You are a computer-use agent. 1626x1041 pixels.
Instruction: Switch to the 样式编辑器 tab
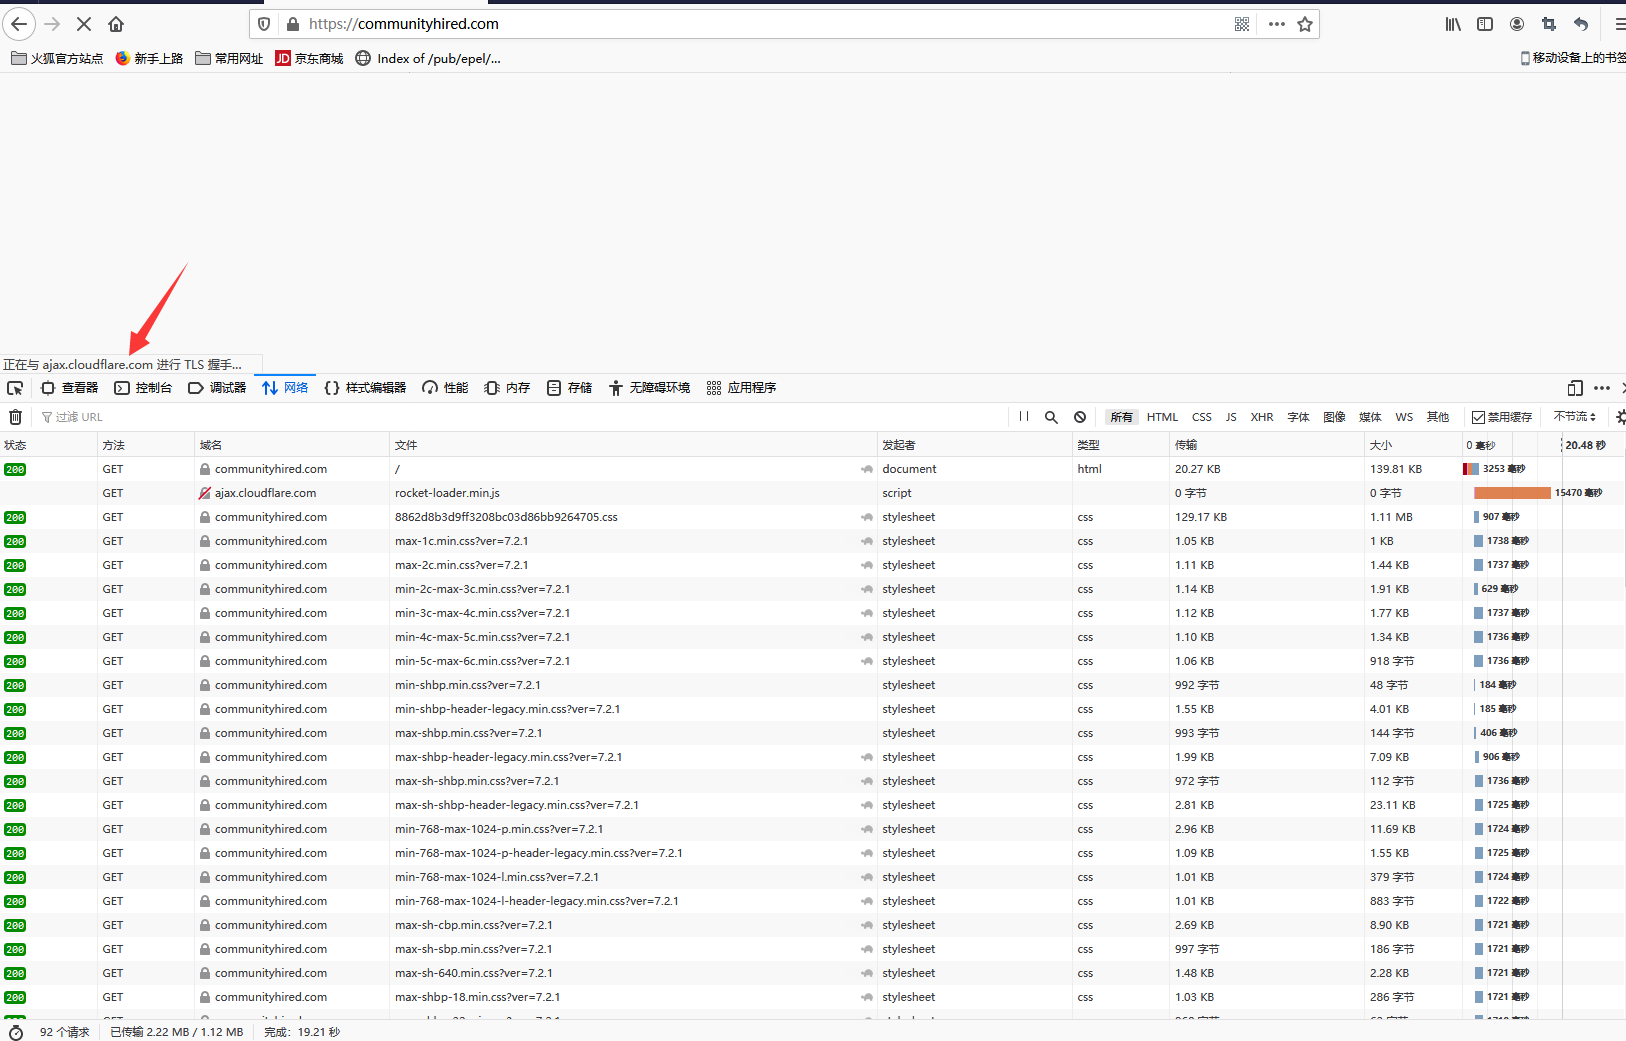pos(365,388)
